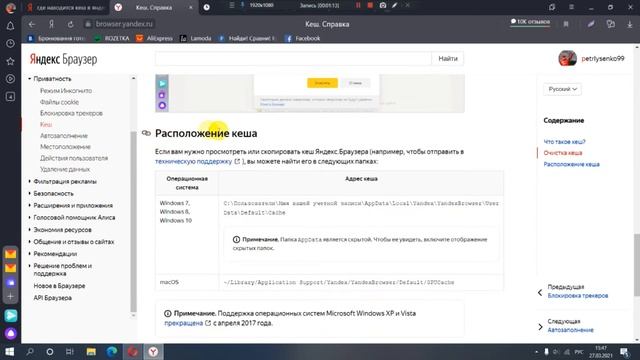Open Task View on the taskbar
The width and height of the screenshot is (640, 360).
(x=70, y=351)
